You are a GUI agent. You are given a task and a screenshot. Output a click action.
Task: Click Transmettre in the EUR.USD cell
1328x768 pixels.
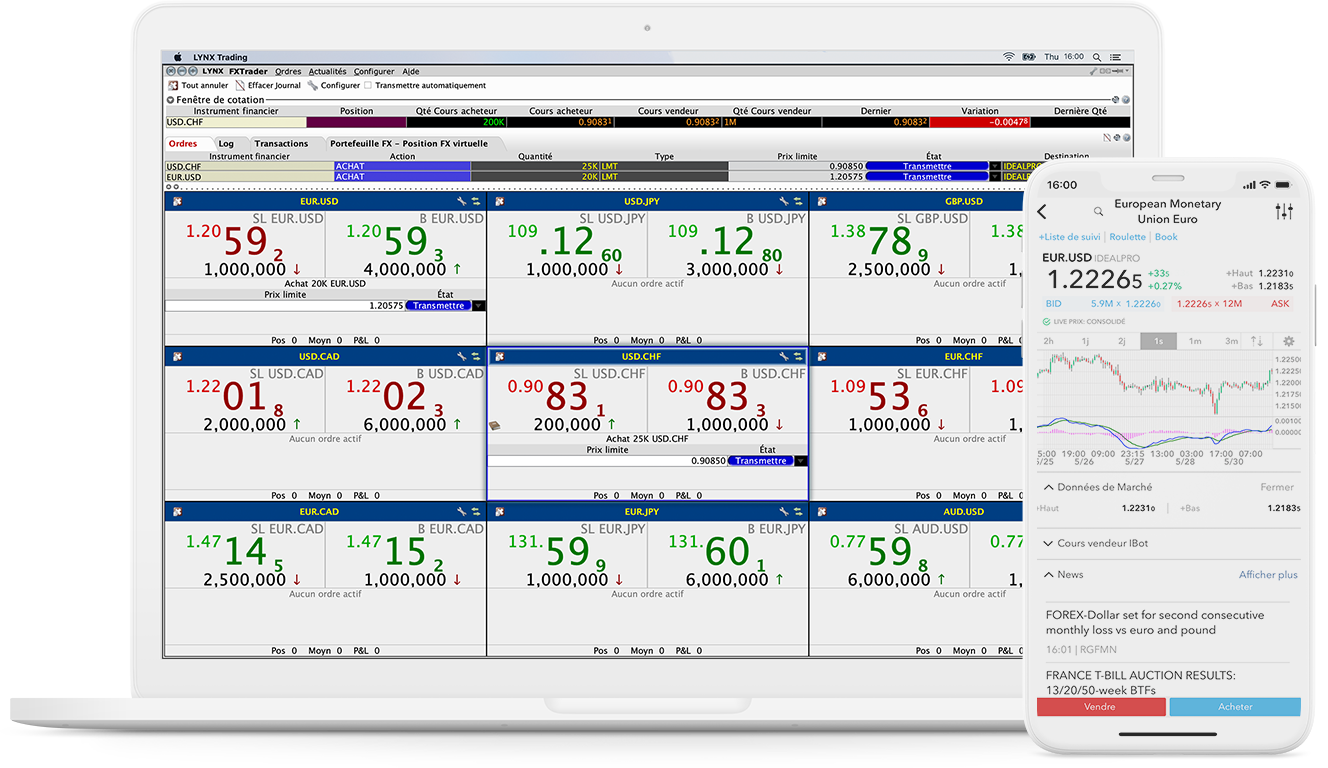click(x=438, y=306)
